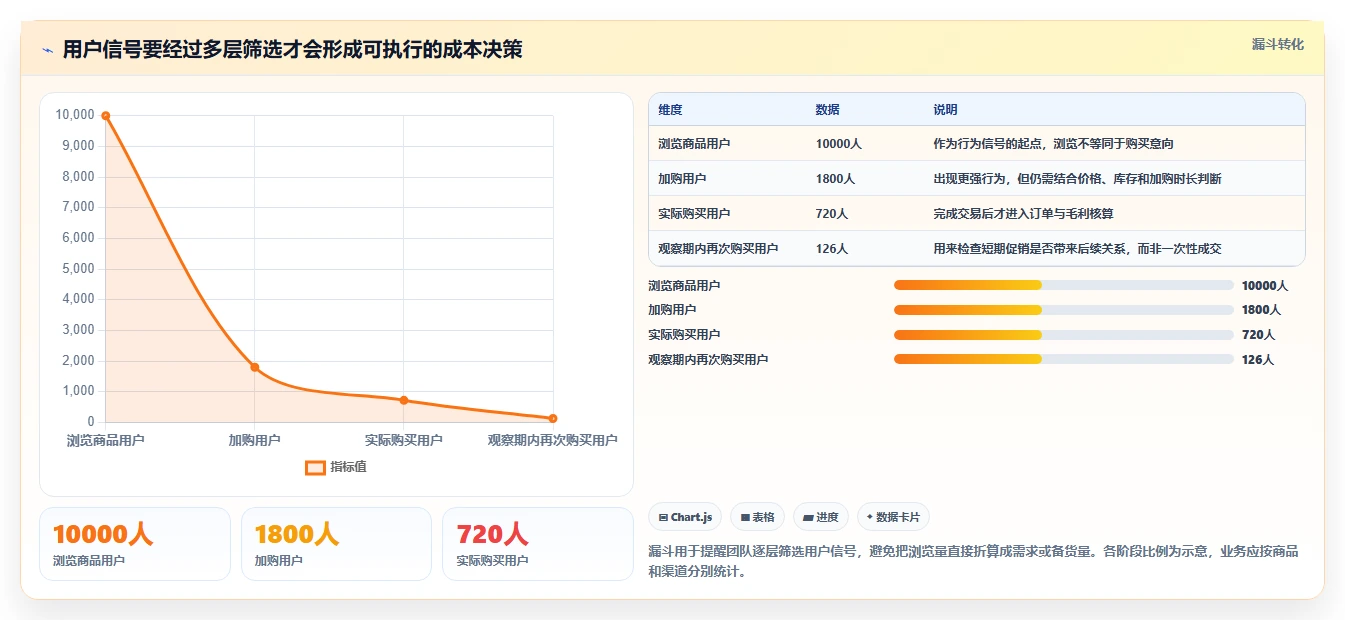Click the 实际购买用户 data point on line

(404, 400)
